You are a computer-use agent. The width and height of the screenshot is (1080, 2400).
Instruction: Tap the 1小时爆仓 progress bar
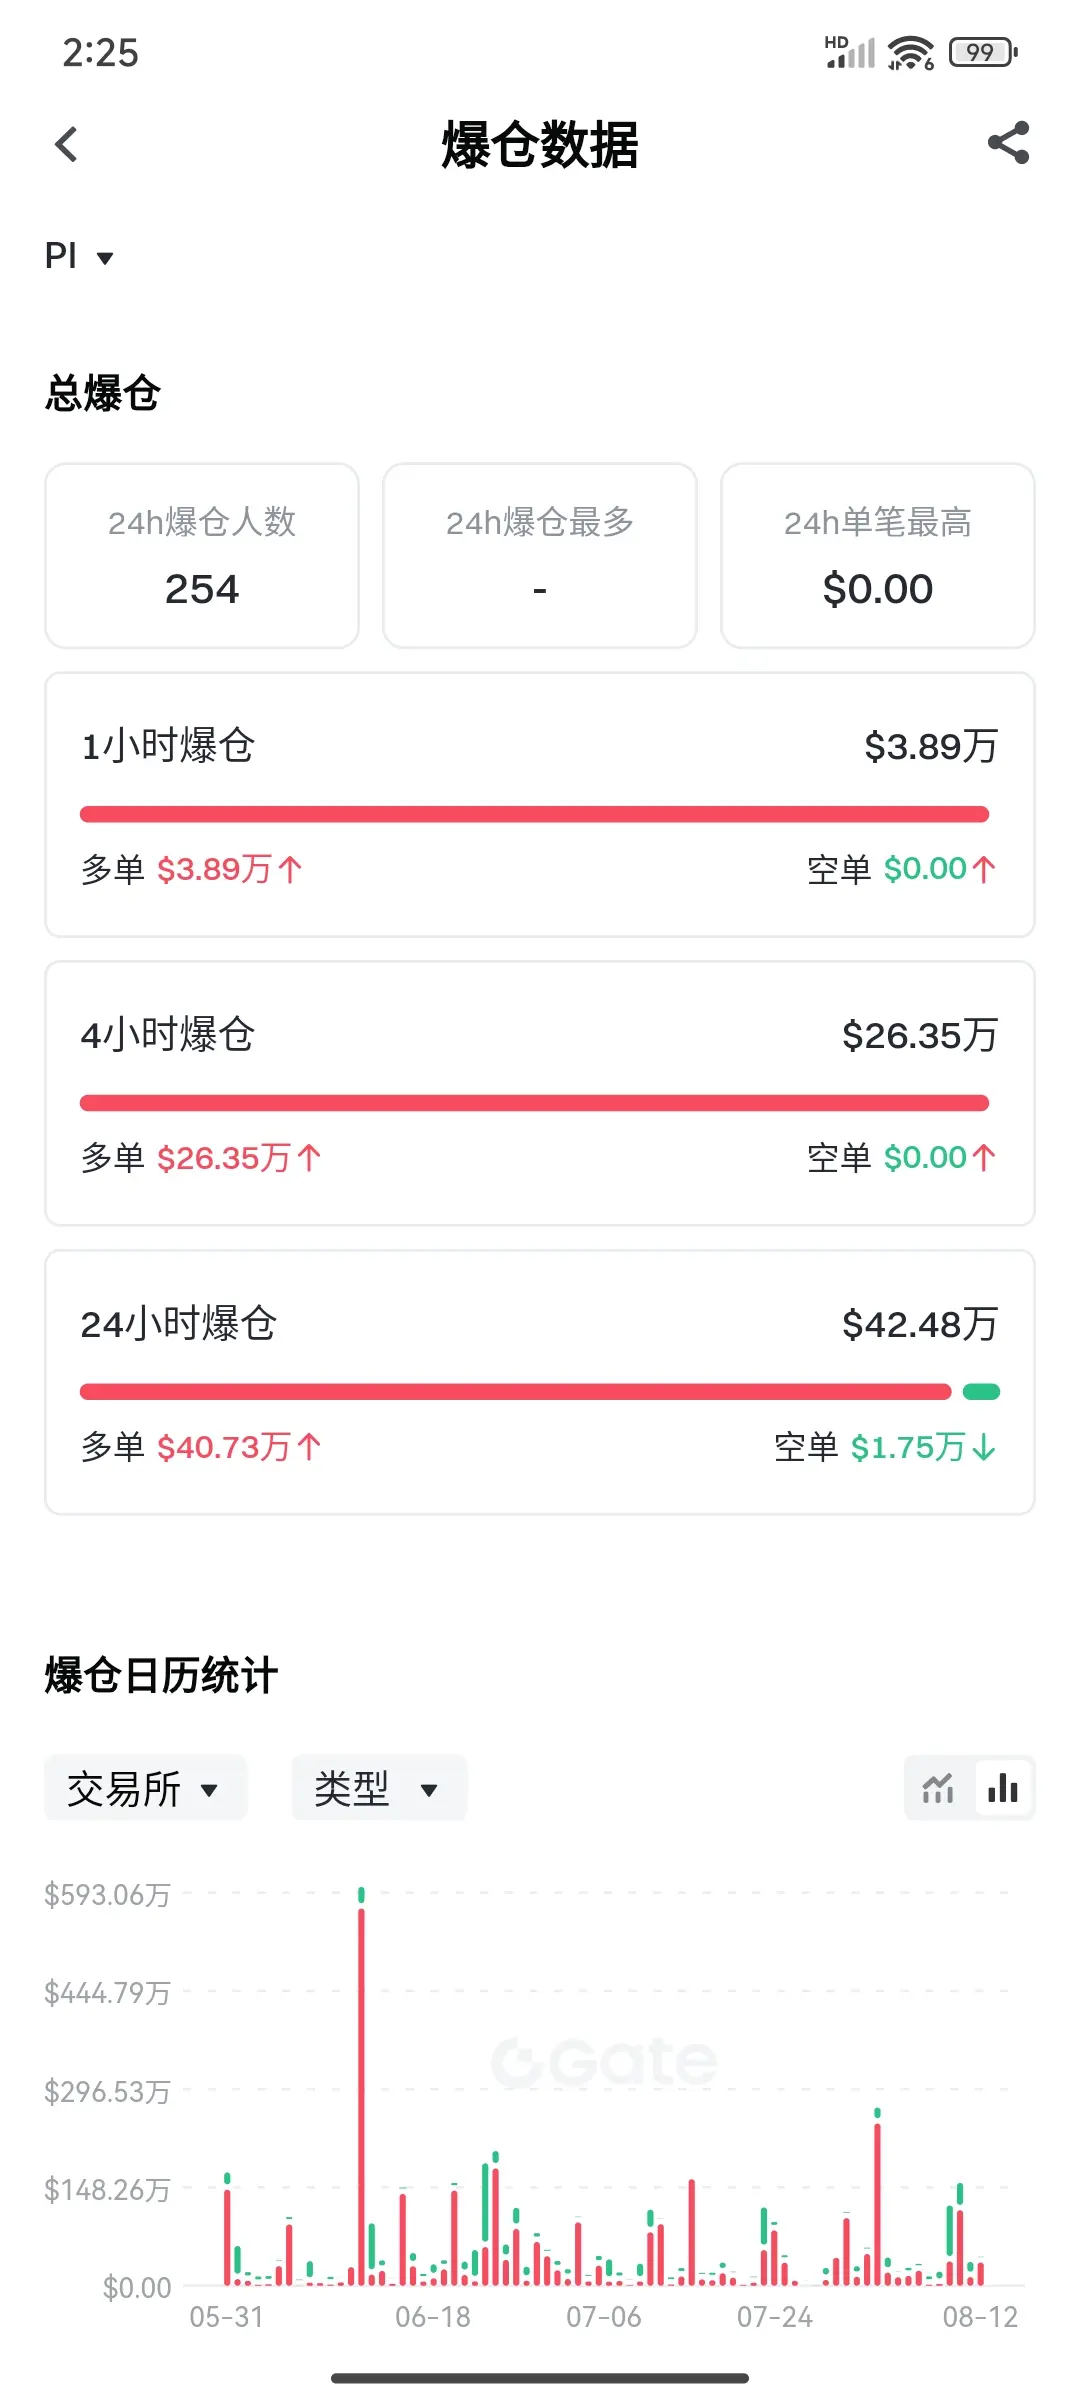534,814
